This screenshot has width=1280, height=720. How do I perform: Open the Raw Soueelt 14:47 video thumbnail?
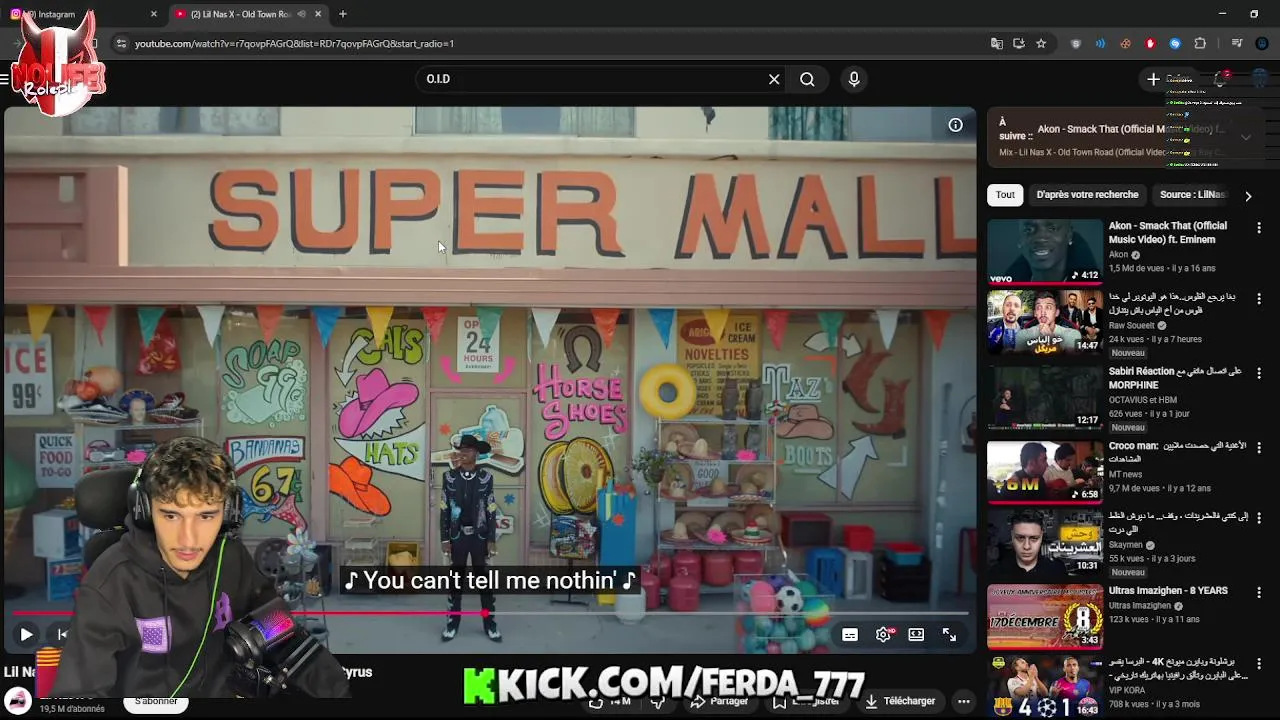[1045, 322]
